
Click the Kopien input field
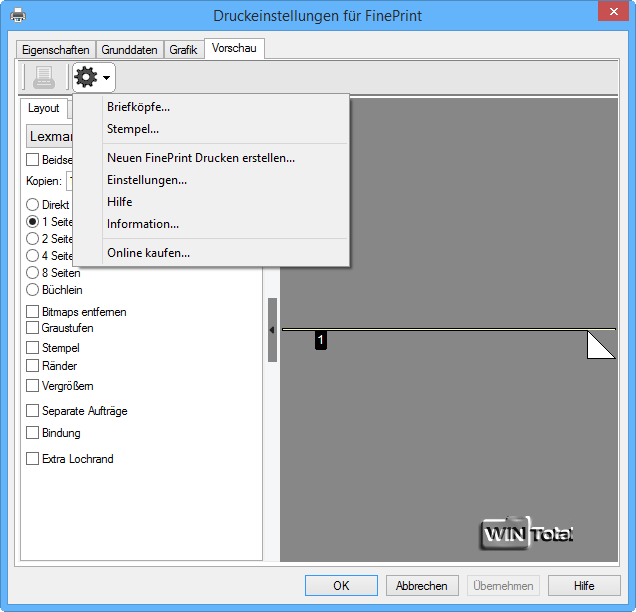tap(70, 181)
